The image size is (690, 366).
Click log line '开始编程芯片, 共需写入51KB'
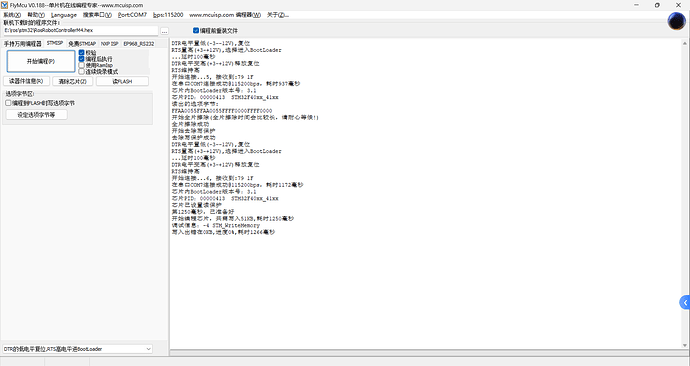point(233,218)
